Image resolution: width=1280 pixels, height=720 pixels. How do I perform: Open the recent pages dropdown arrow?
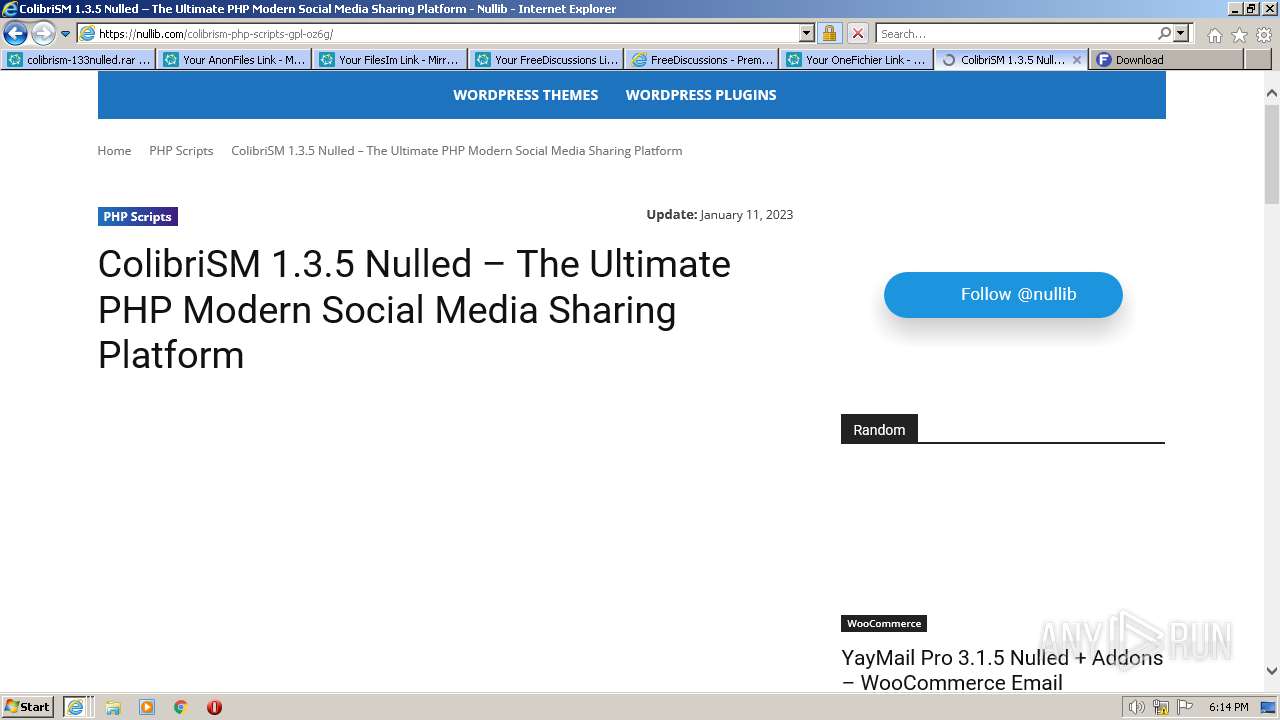click(66, 34)
